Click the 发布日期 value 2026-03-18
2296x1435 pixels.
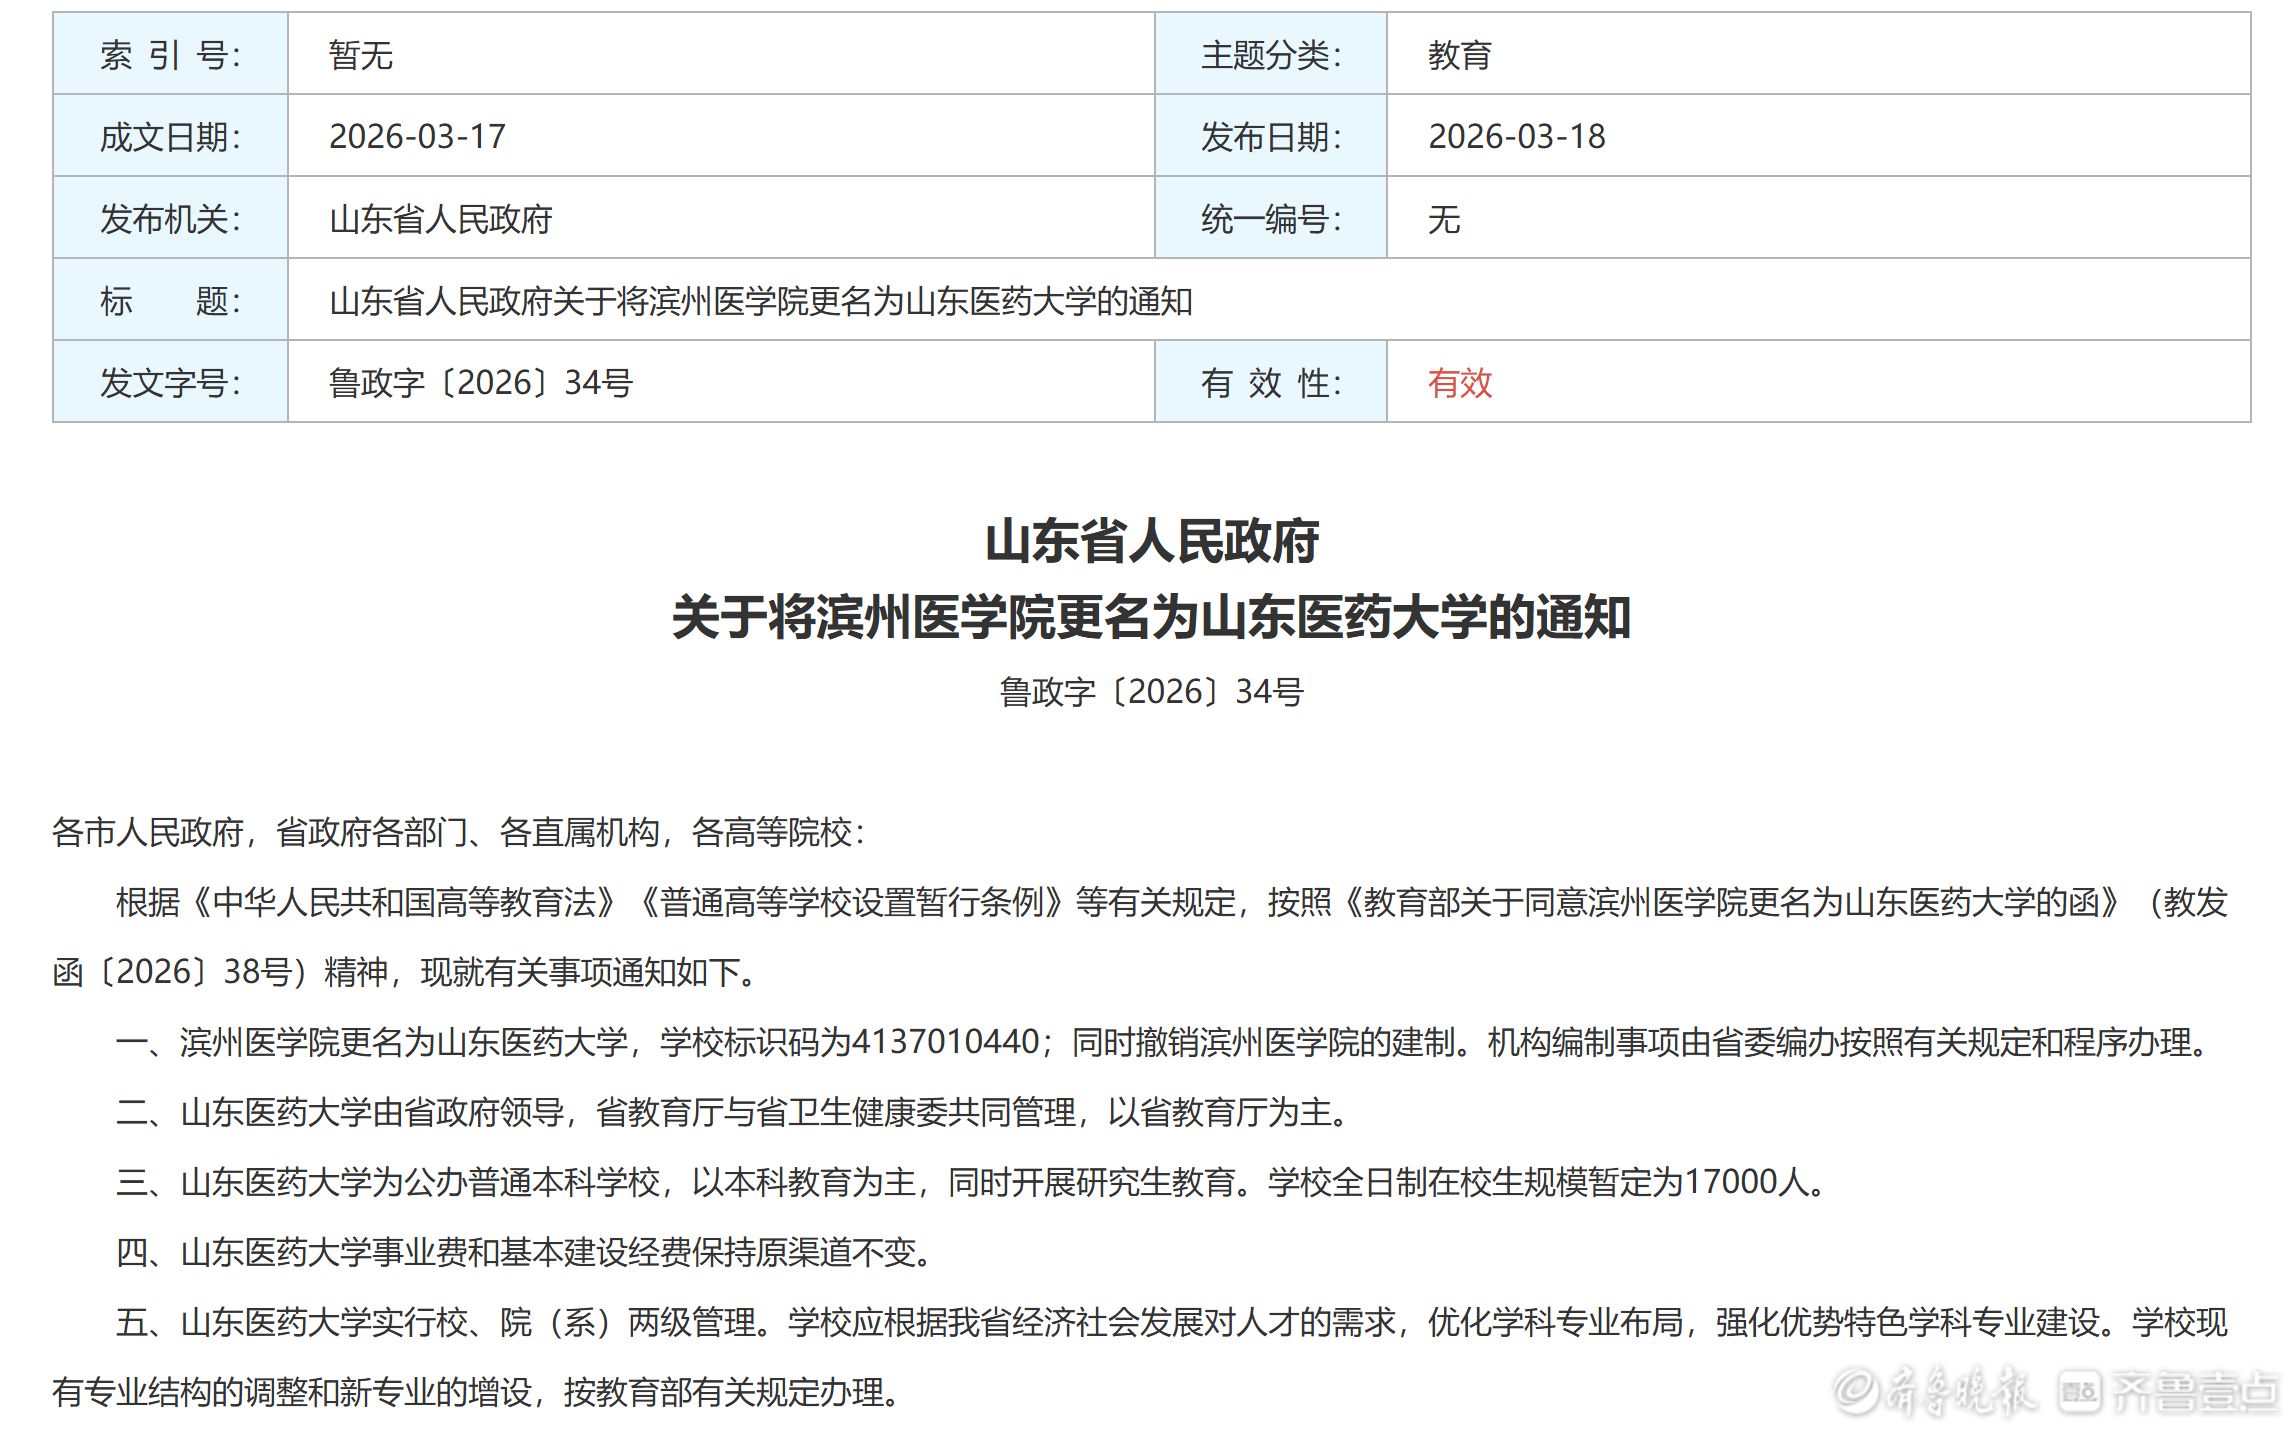[1516, 137]
